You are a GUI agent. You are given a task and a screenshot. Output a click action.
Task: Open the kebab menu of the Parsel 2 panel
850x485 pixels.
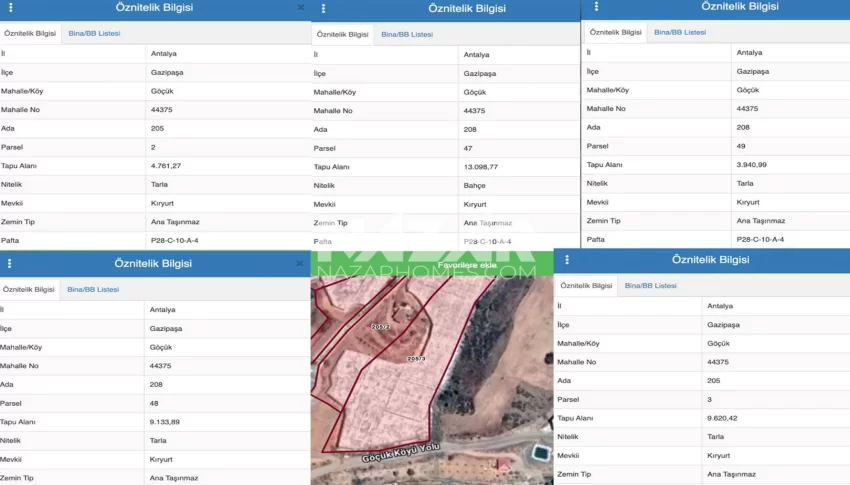10,8
